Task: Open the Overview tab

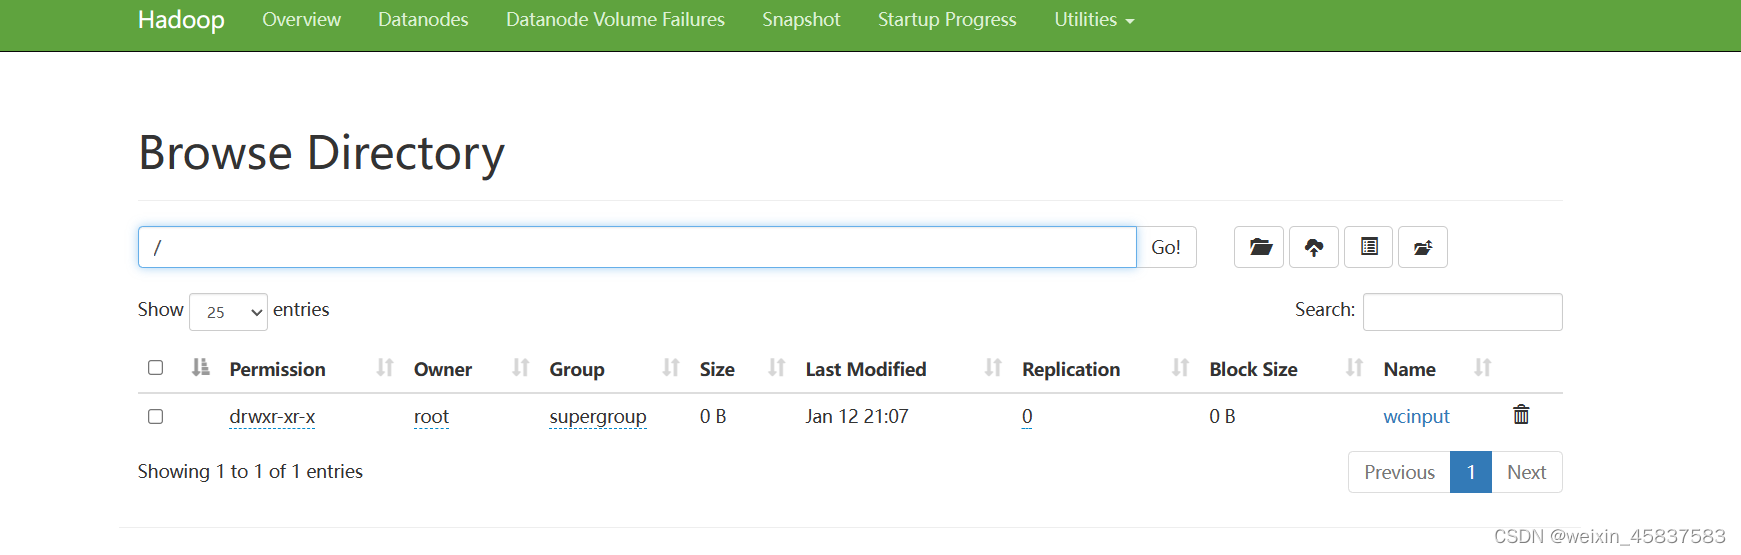Action: [301, 20]
